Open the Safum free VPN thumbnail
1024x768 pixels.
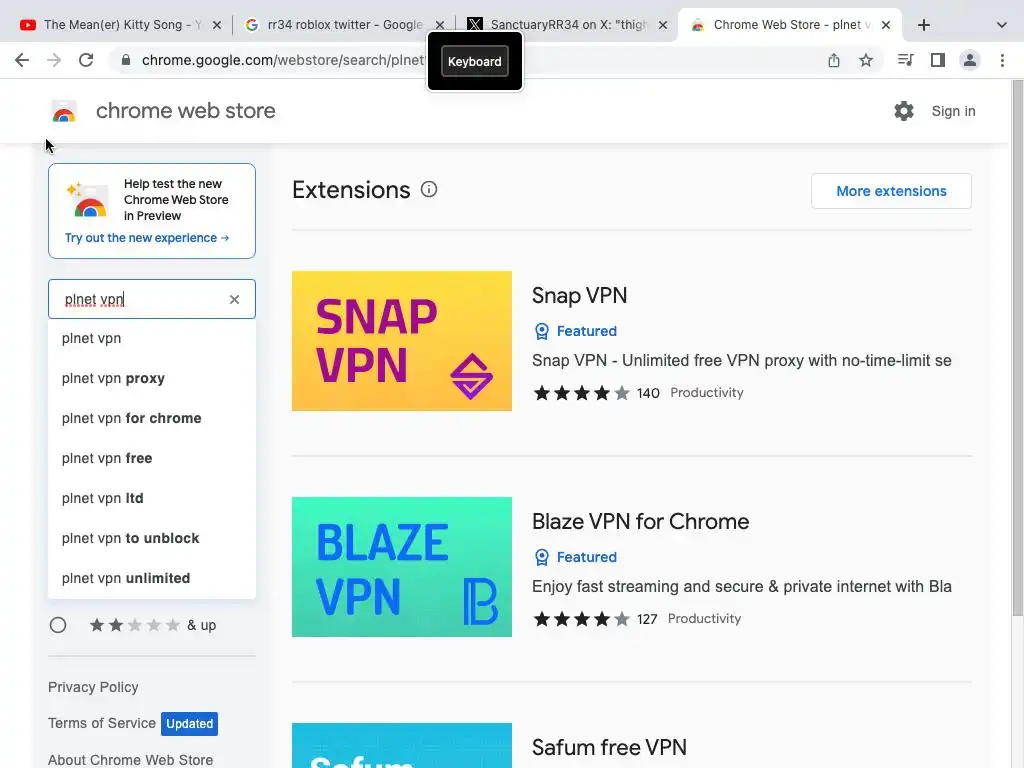402,745
